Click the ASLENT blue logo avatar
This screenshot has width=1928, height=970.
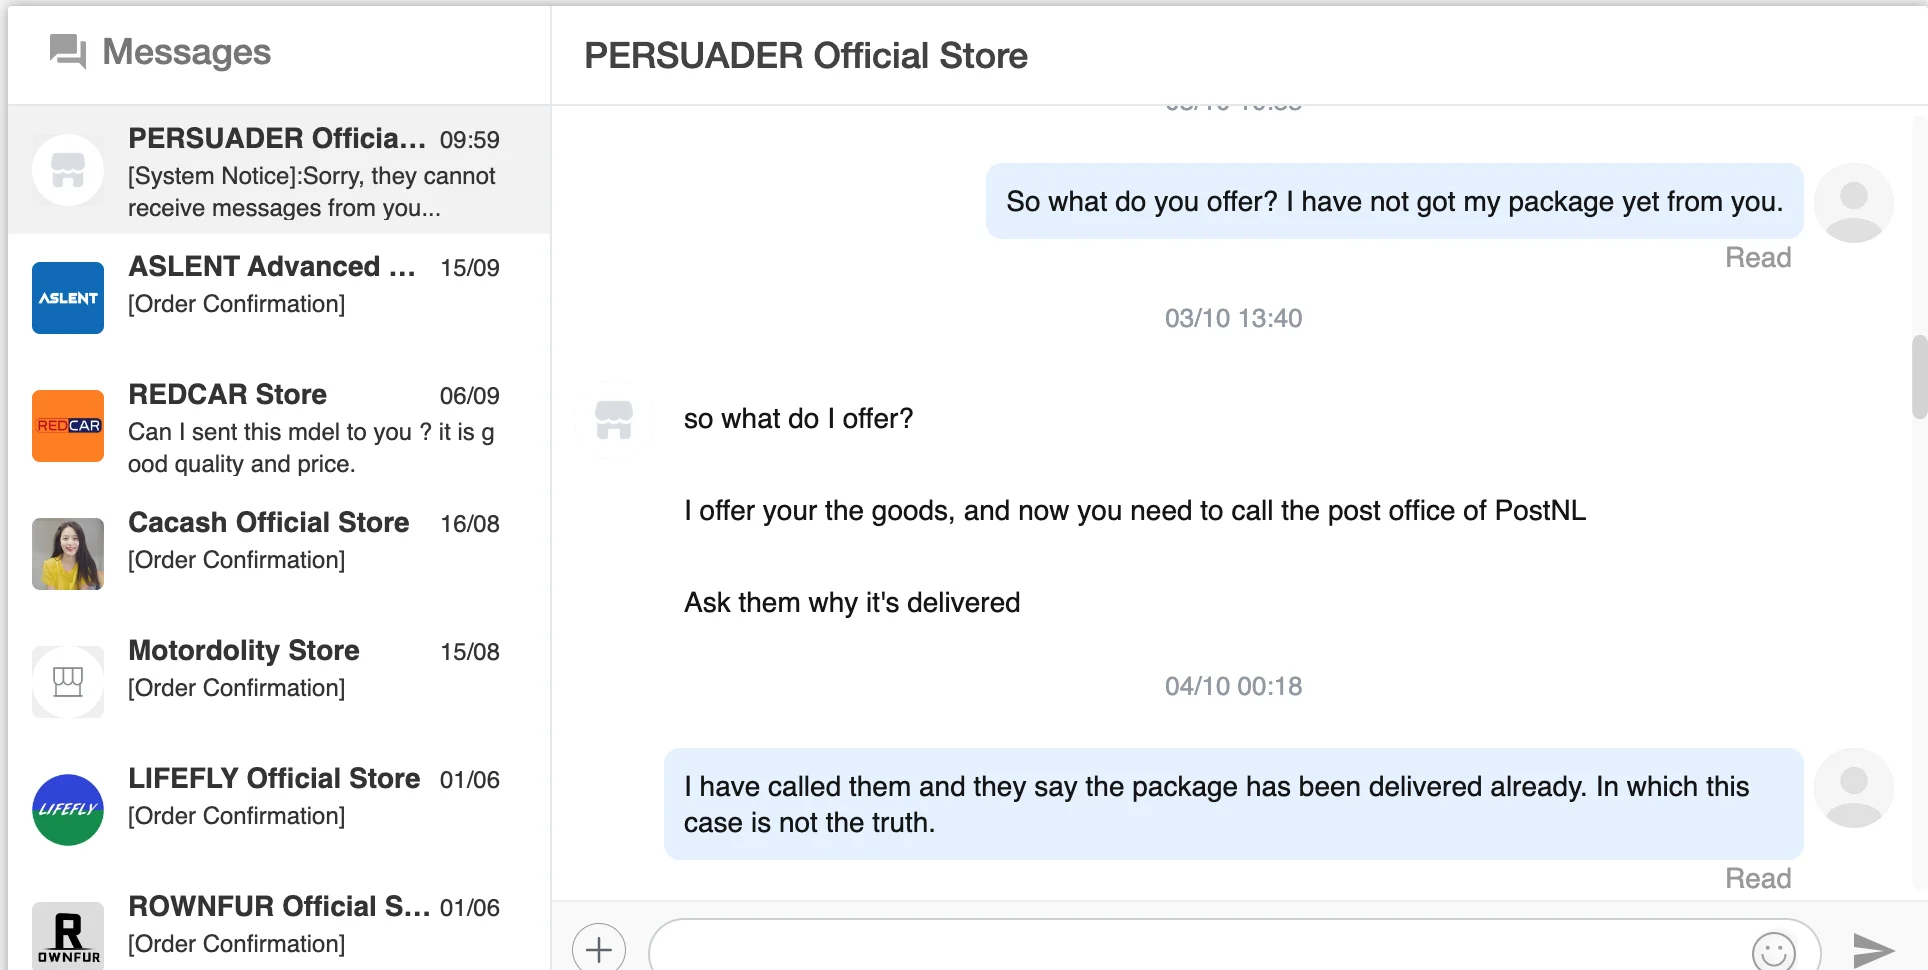click(68, 298)
